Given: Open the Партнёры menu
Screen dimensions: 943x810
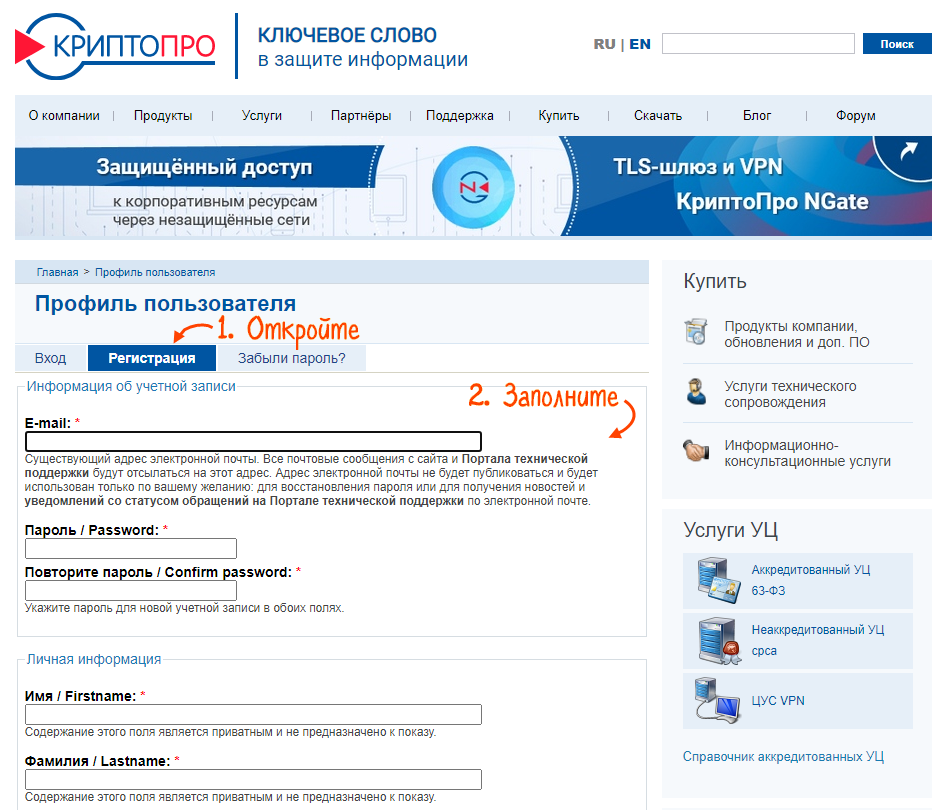Looking at the screenshot, I should [361, 115].
